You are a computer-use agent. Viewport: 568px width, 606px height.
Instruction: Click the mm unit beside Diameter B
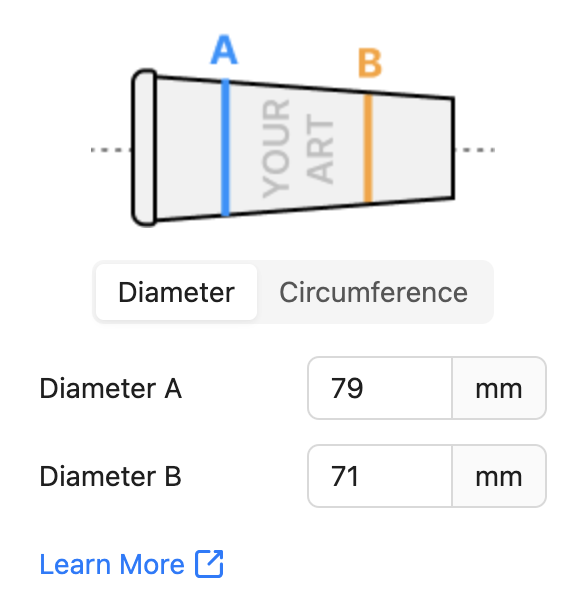[x=499, y=476]
